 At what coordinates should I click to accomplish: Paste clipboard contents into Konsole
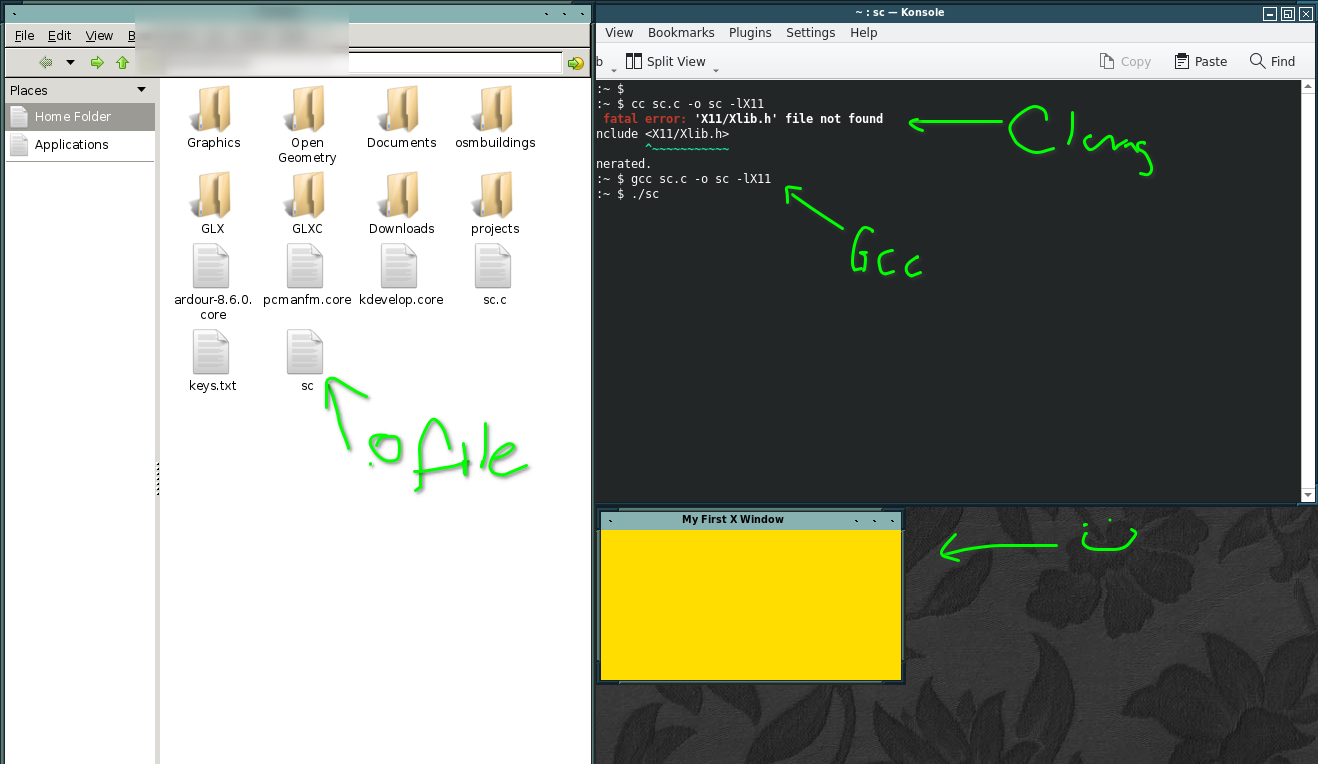(1200, 61)
